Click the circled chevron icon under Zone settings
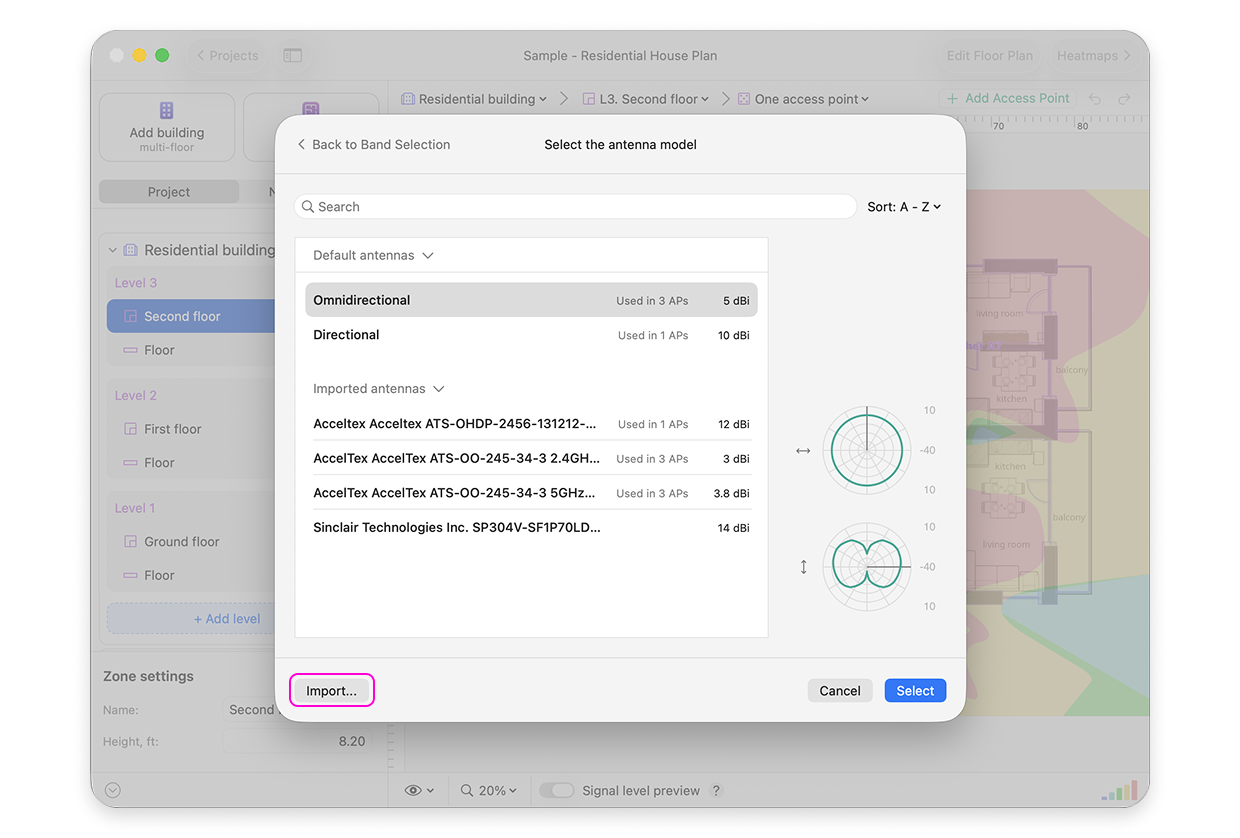Screen dimensions: 1240x838 coord(113,790)
